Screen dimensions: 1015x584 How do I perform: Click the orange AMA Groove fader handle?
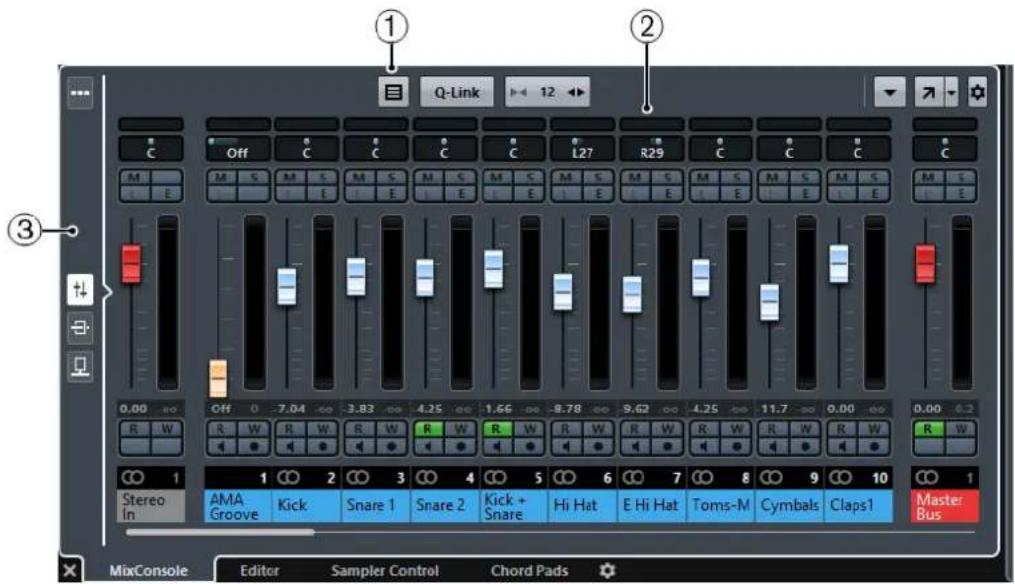coord(218,378)
